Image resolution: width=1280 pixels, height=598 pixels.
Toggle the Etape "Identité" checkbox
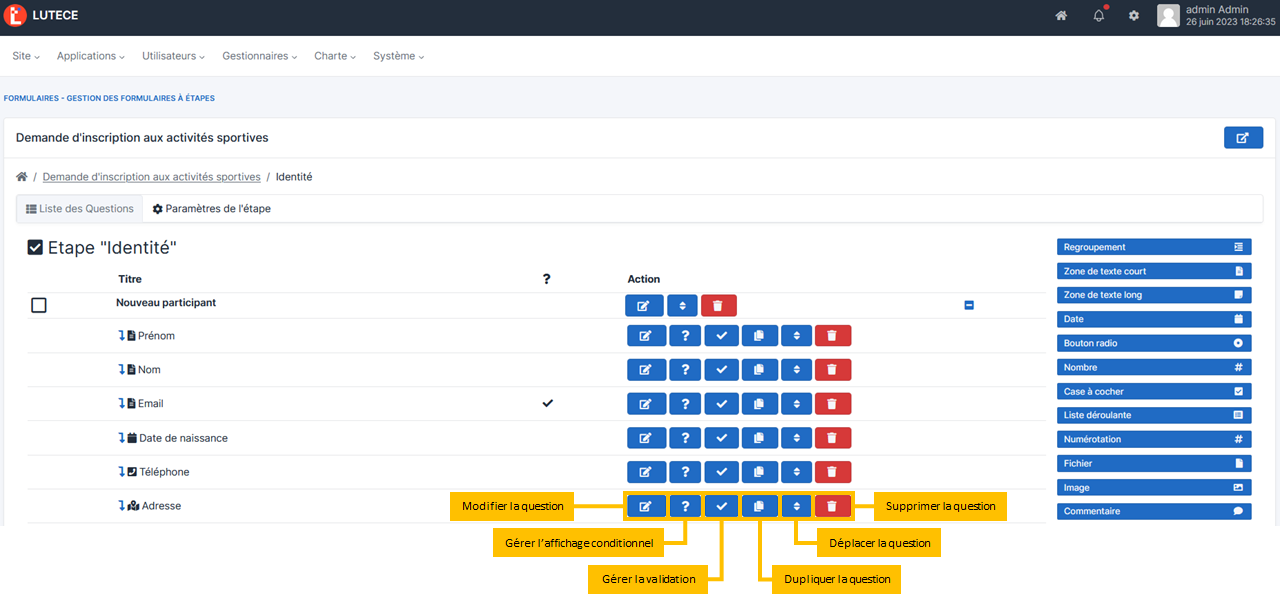tap(36, 248)
